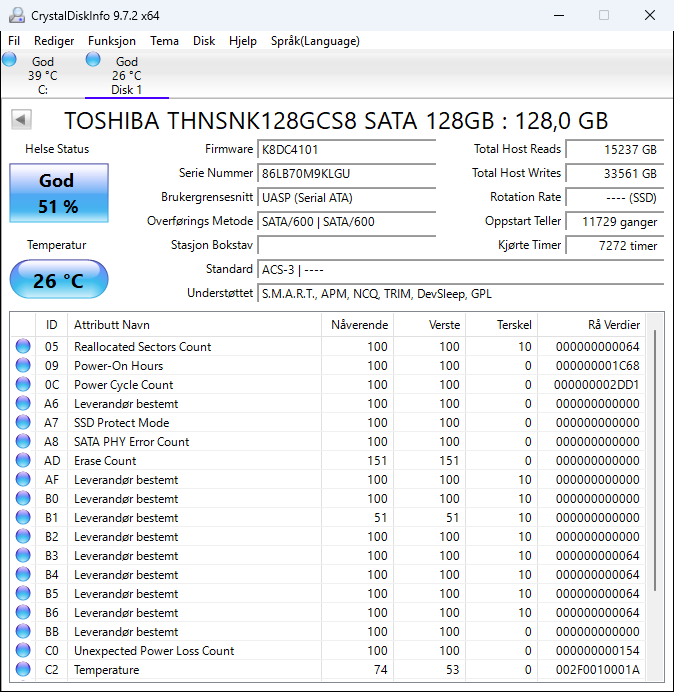Click the Nåverende column header
The width and height of the screenshot is (674, 692).
[357, 325]
